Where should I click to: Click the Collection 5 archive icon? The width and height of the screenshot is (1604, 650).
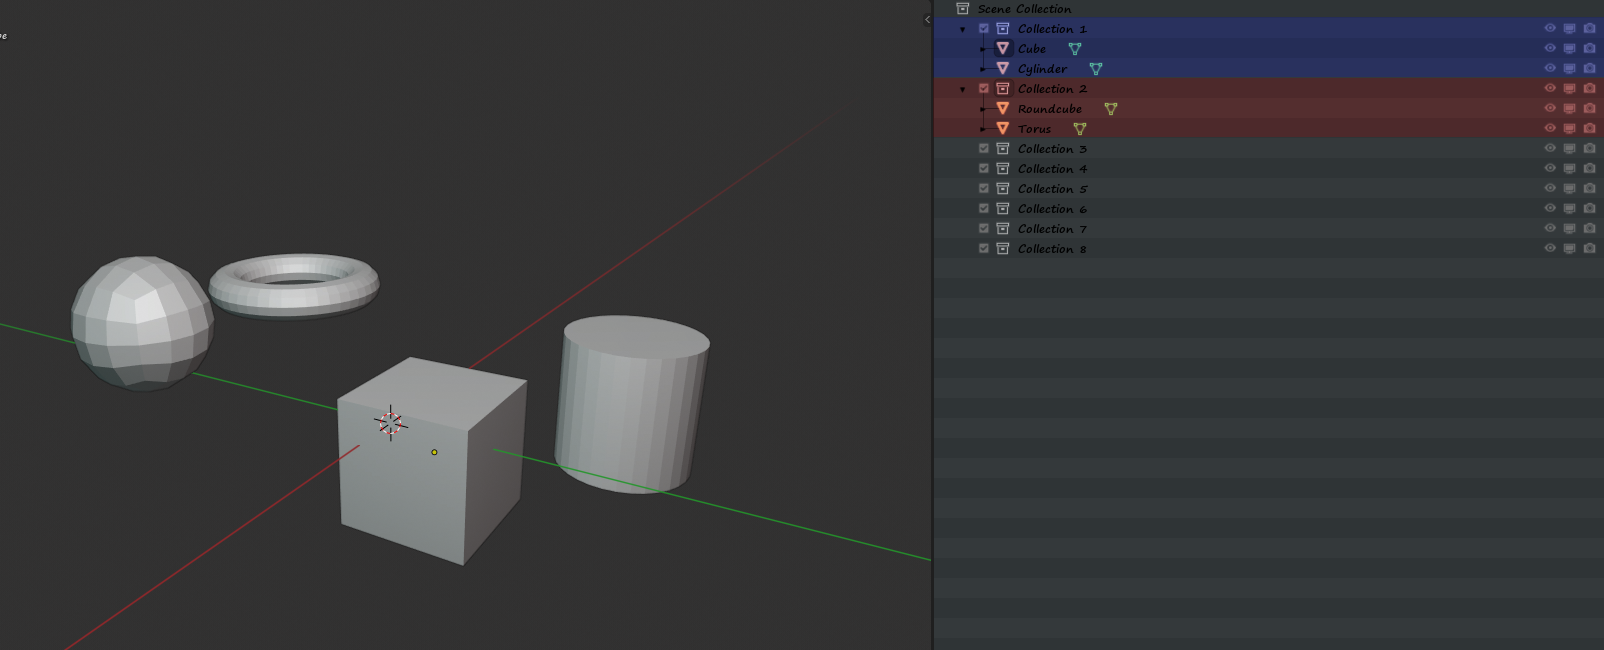[x=1003, y=188]
